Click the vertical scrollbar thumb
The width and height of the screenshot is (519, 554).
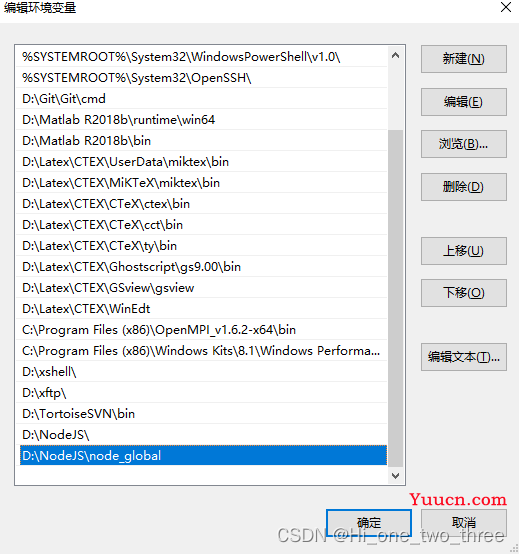coord(396,298)
